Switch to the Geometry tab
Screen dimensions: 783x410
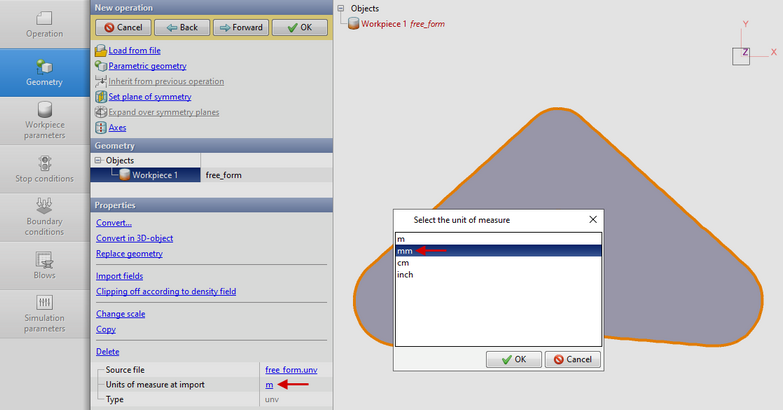tap(43, 71)
